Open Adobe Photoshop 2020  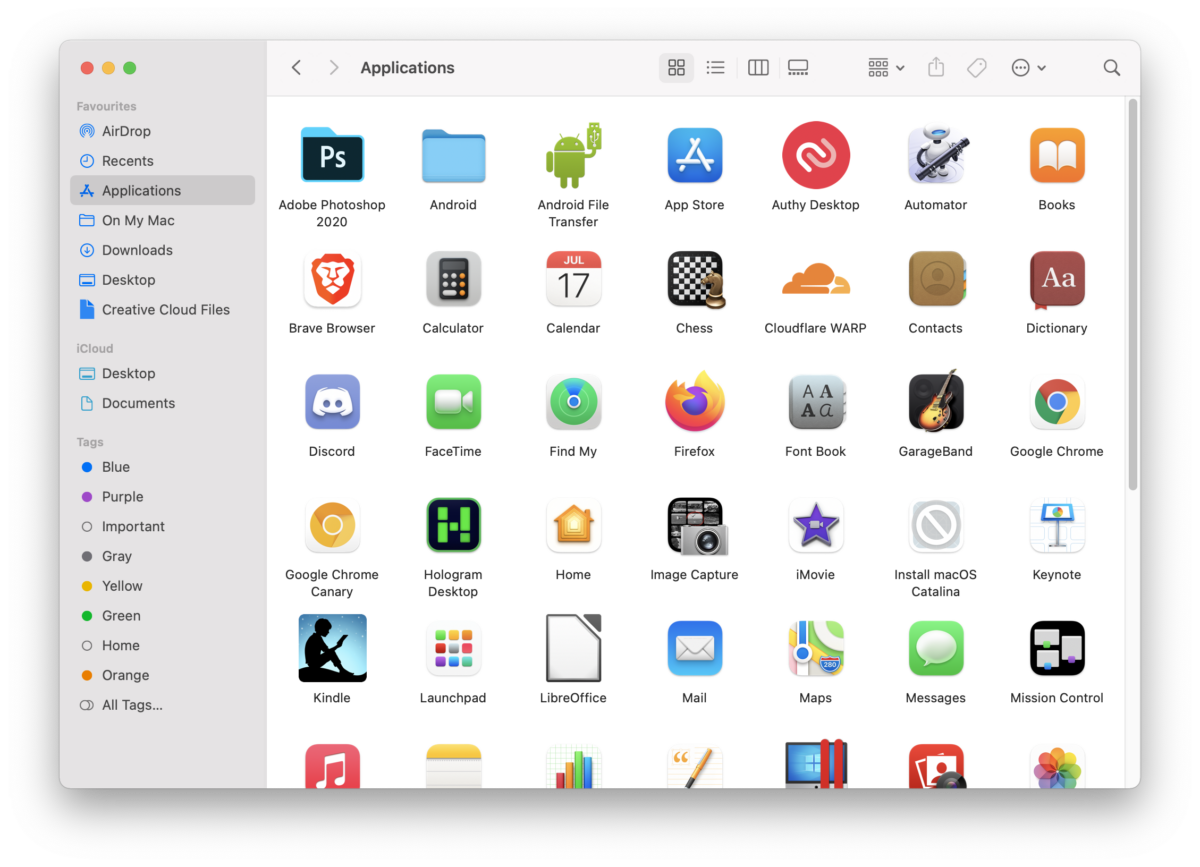coord(332,155)
